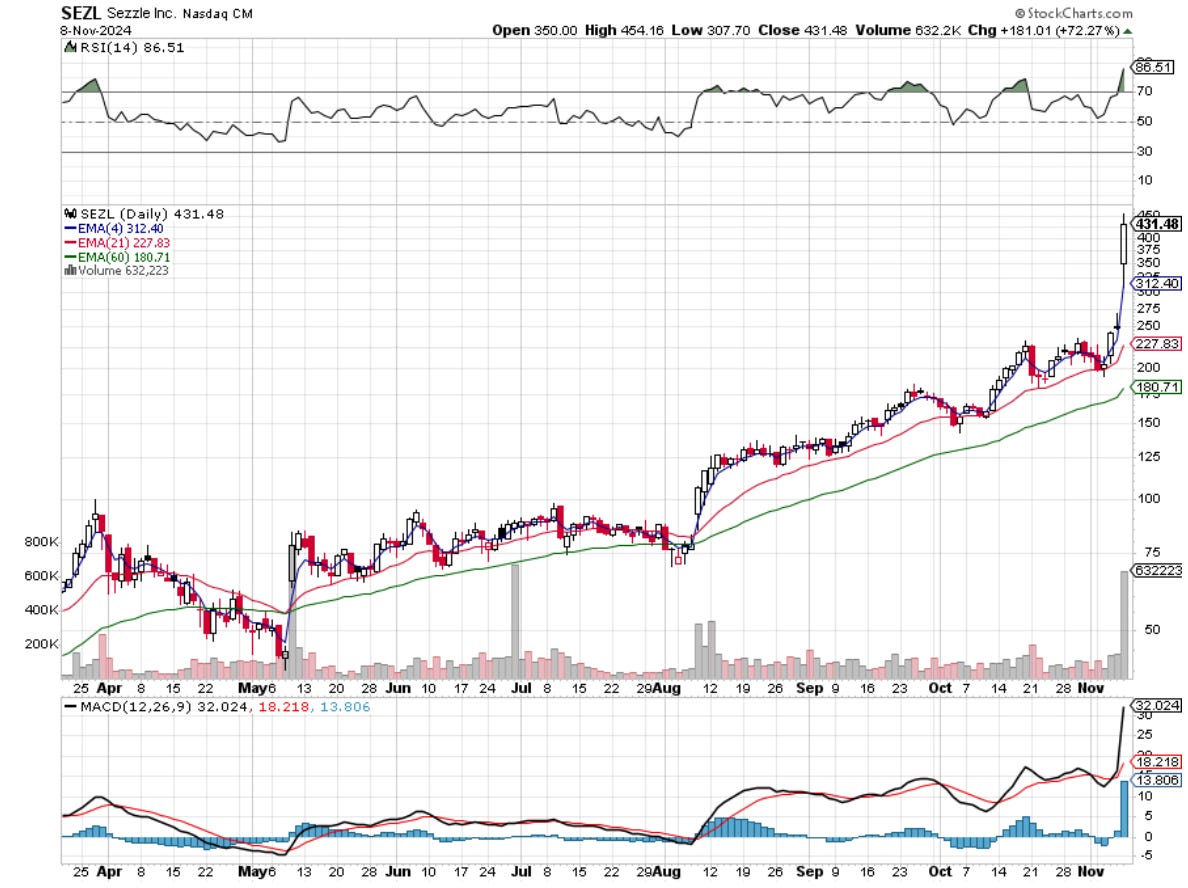Click the 'Volume 632,223' legend entry
This screenshot has width=1188, height=888.
click(x=123, y=270)
